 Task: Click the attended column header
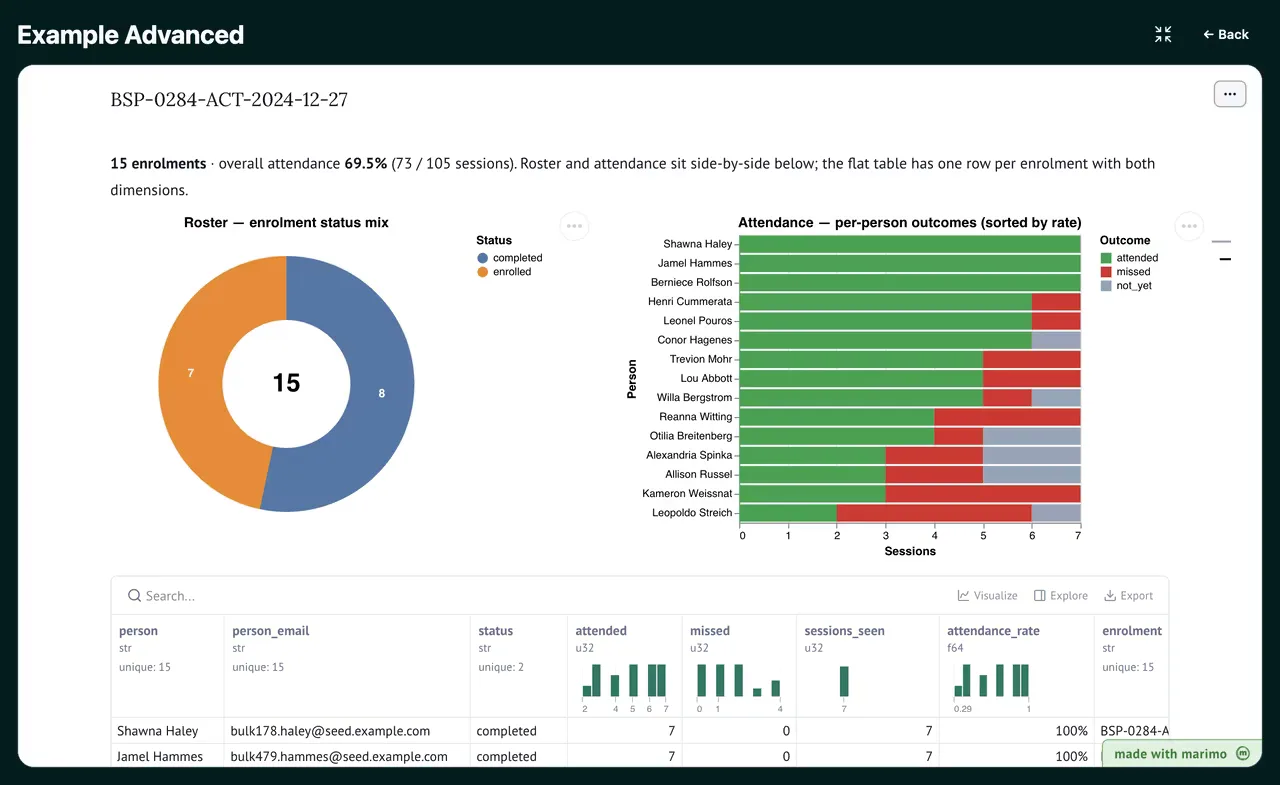tap(601, 631)
